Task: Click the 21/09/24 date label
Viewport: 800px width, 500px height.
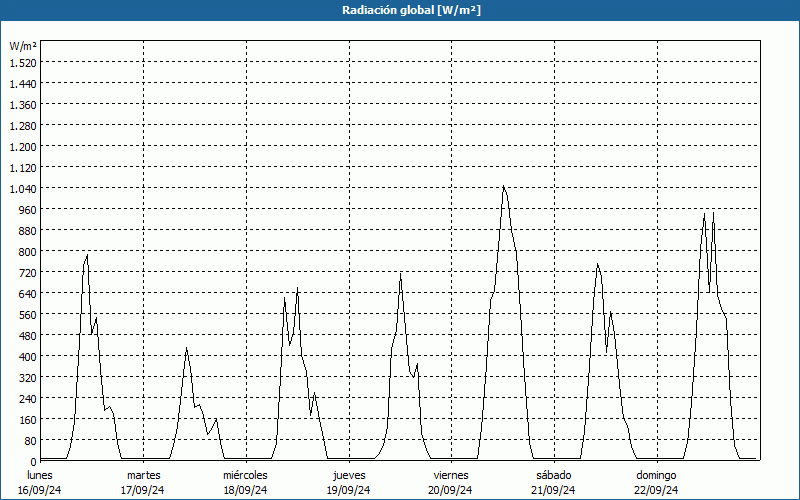Action: [x=553, y=490]
